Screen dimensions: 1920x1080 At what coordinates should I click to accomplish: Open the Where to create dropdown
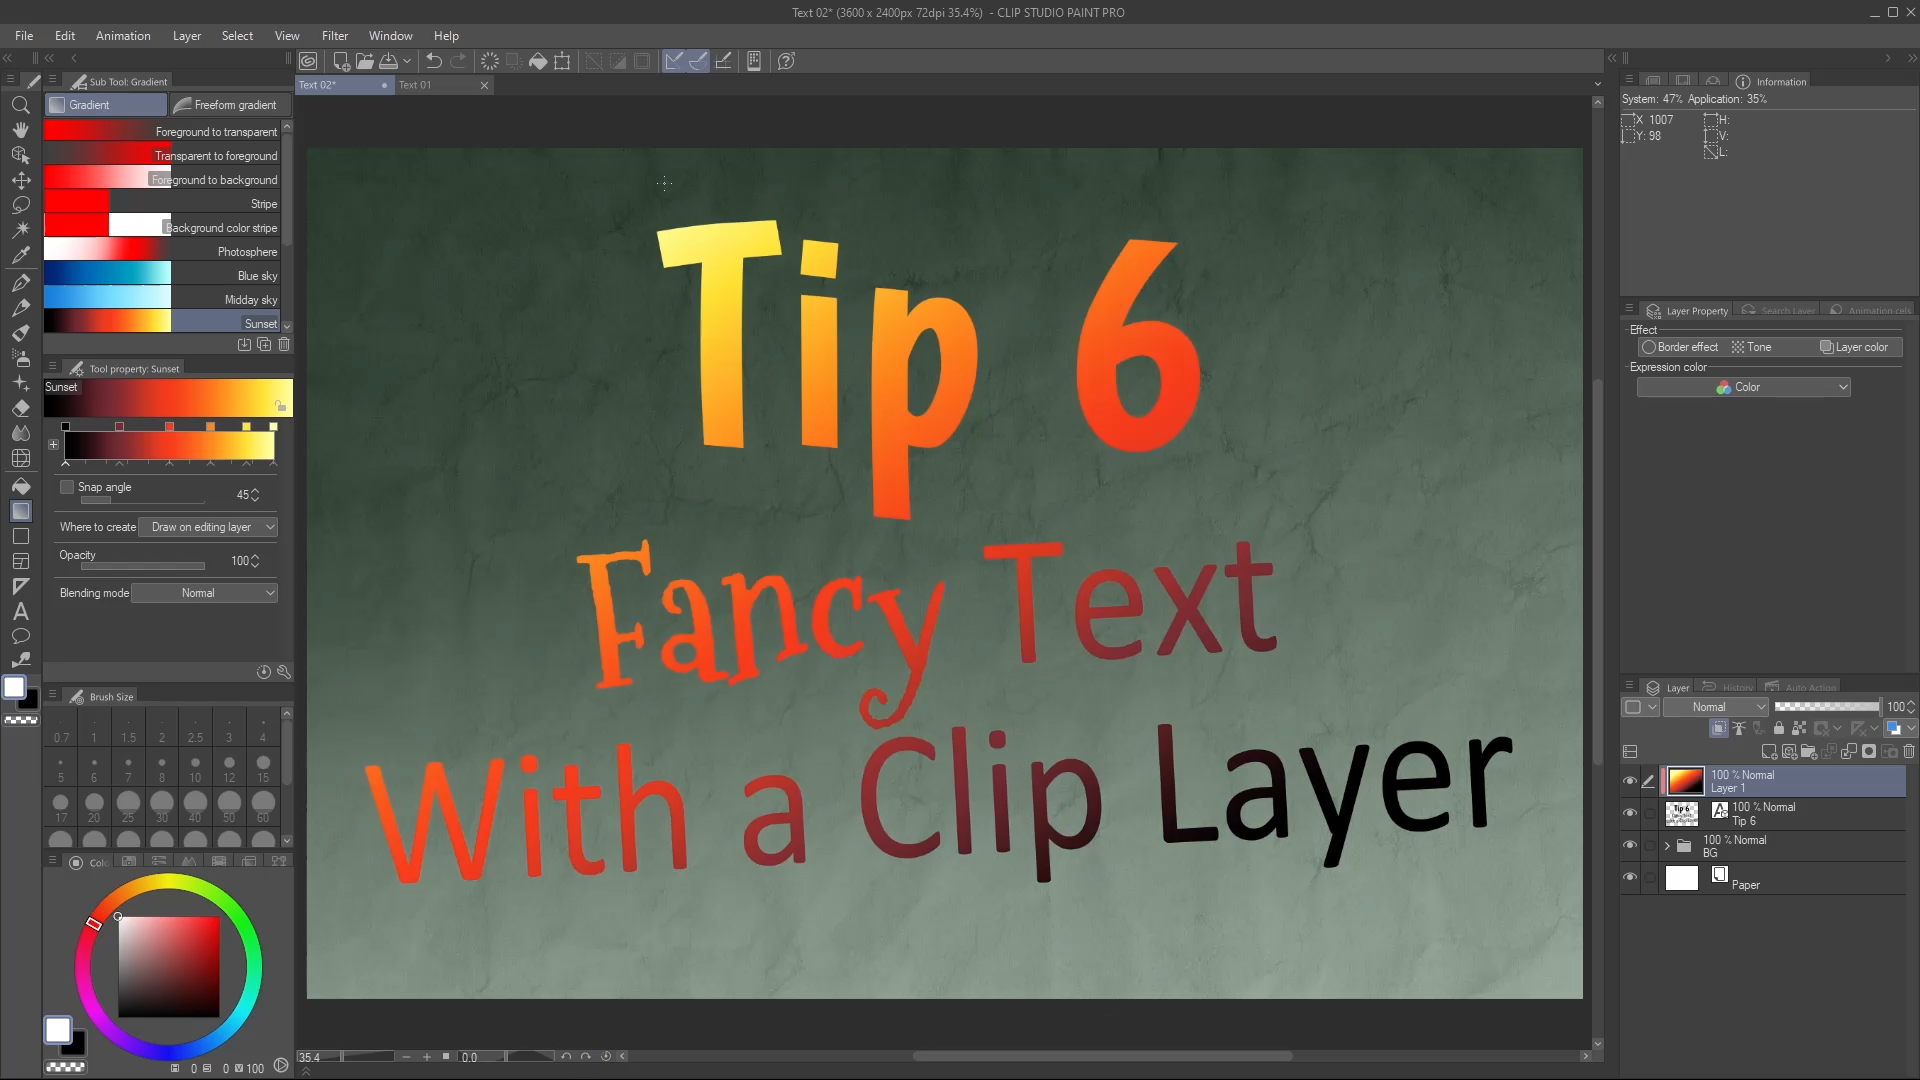pyautogui.click(x=213, y=527)
